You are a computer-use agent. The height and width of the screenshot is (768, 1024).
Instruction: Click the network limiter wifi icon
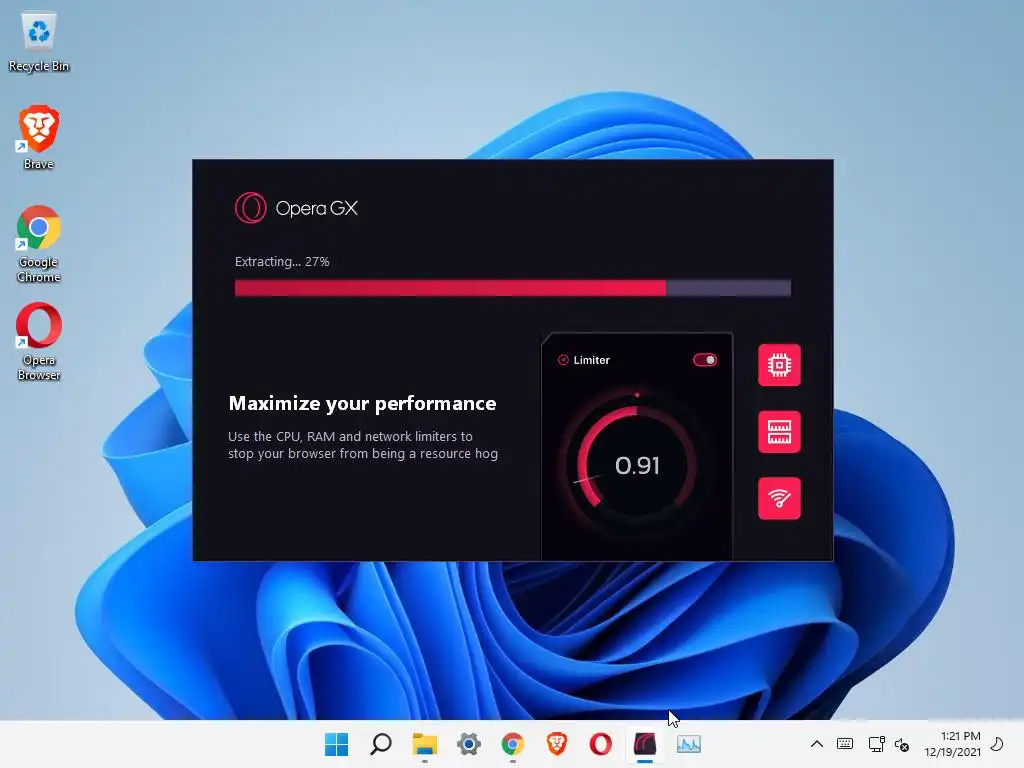pos(779,498)
